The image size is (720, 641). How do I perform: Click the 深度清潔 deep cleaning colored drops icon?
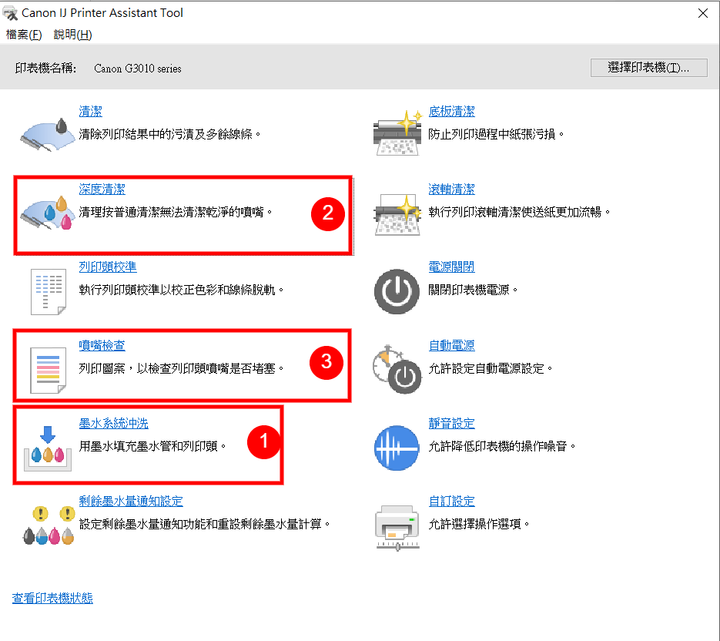[x=47, y=212]
